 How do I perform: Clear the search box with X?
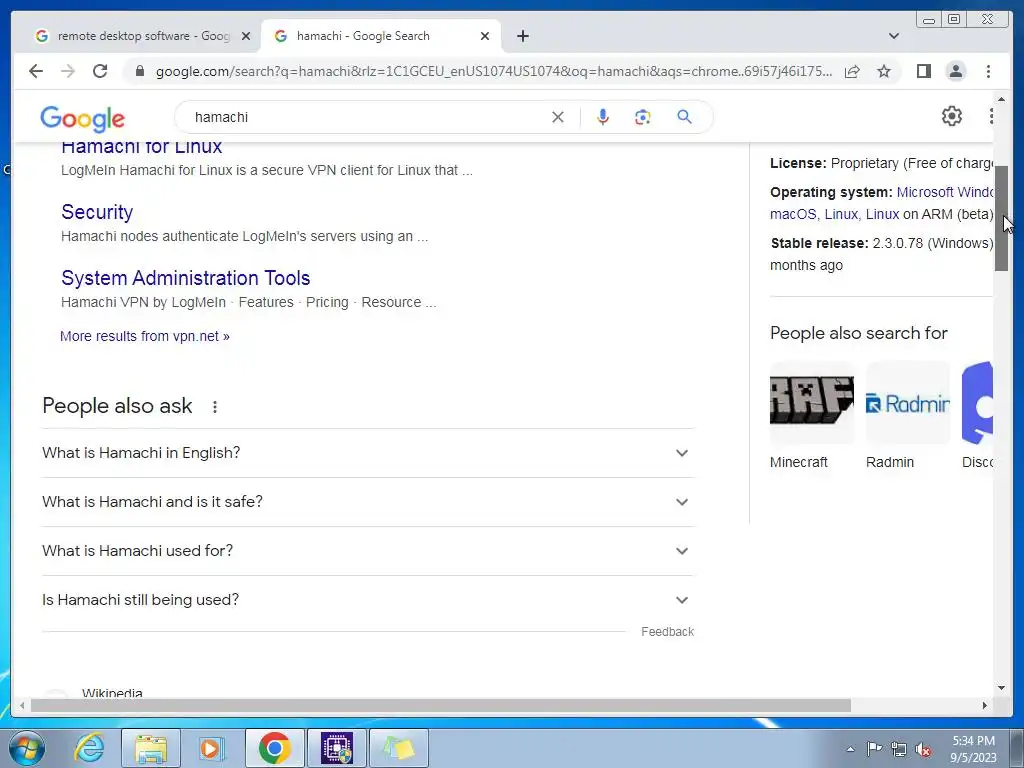pos(558,117)
